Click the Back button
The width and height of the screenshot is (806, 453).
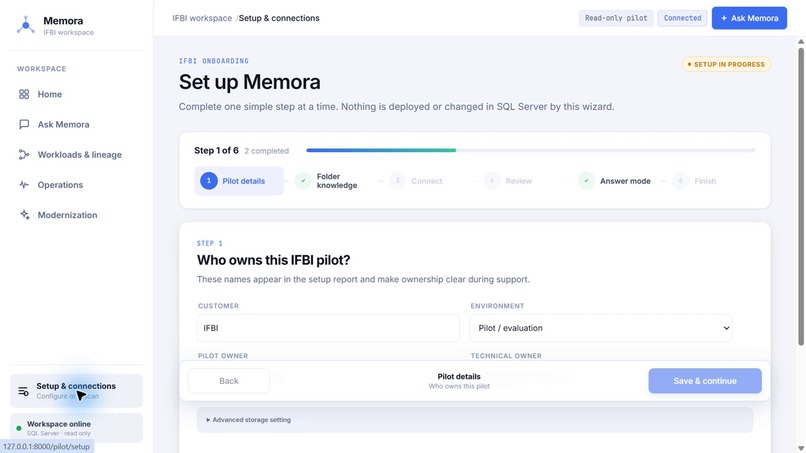(x=229, y=381)
